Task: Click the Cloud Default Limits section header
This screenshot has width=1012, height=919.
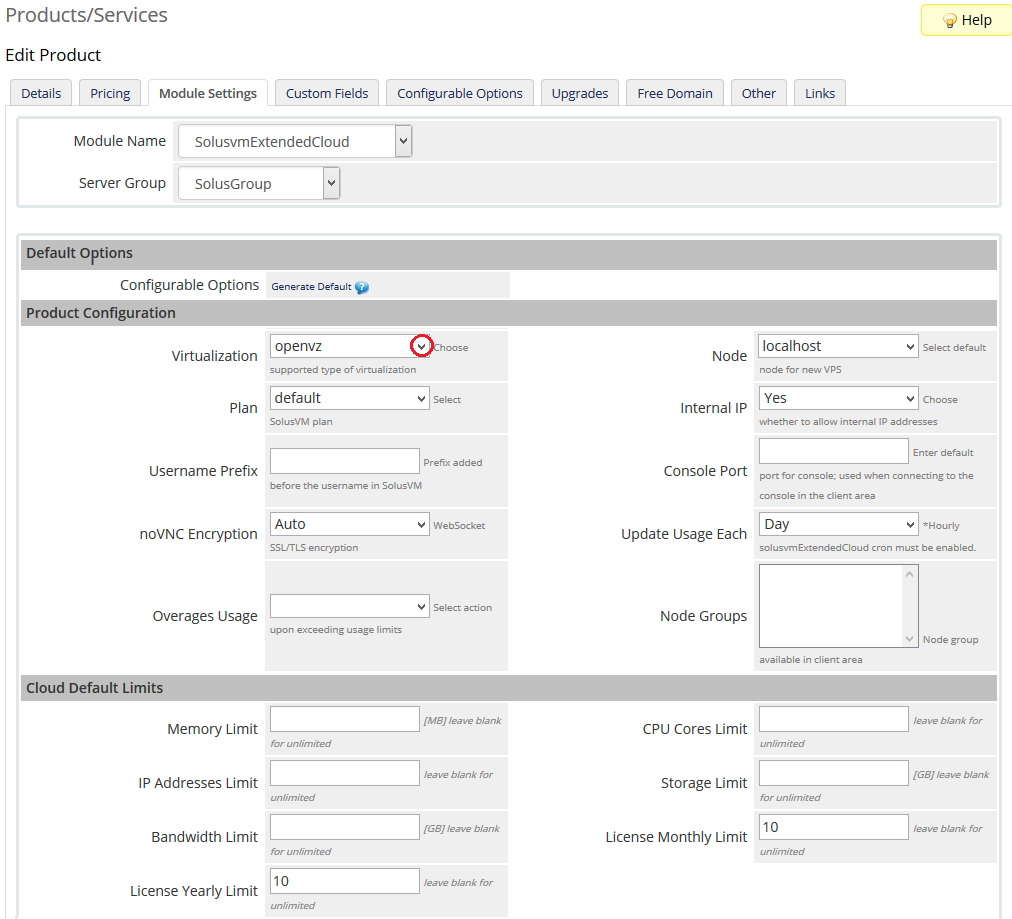Action: click(x=509, y=688)
